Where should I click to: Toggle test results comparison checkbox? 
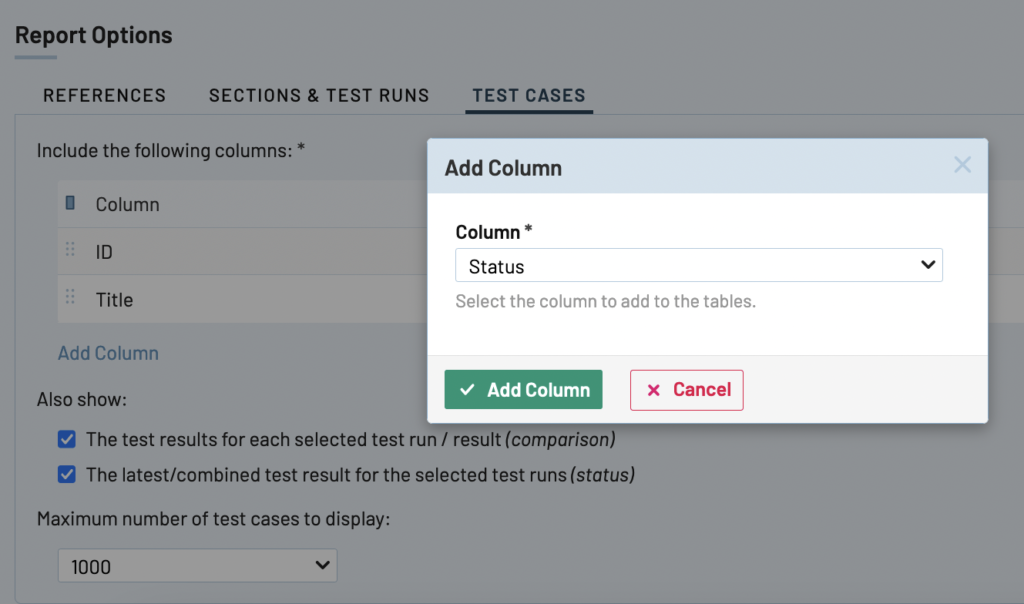click(67, 439)
